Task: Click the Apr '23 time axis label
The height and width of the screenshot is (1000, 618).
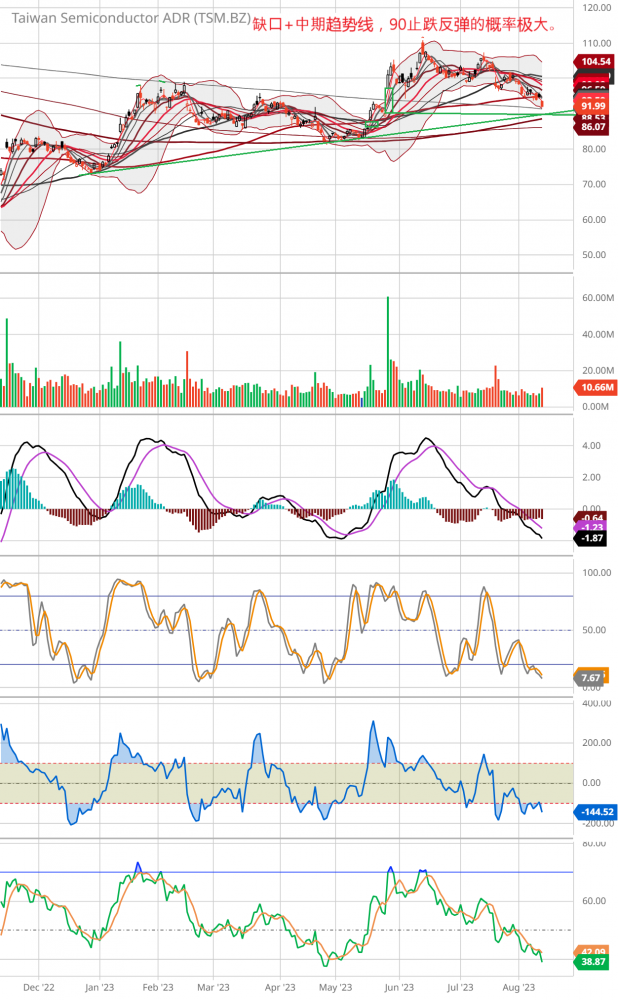Action: pyautogui.click(x=279, y=986)
